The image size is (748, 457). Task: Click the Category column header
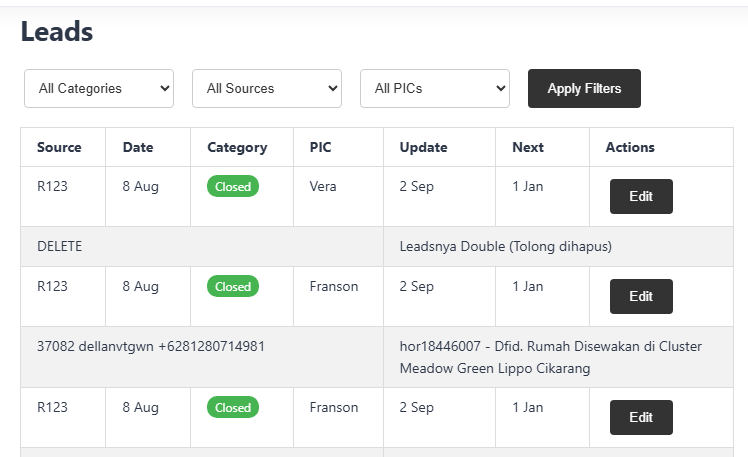237,147
